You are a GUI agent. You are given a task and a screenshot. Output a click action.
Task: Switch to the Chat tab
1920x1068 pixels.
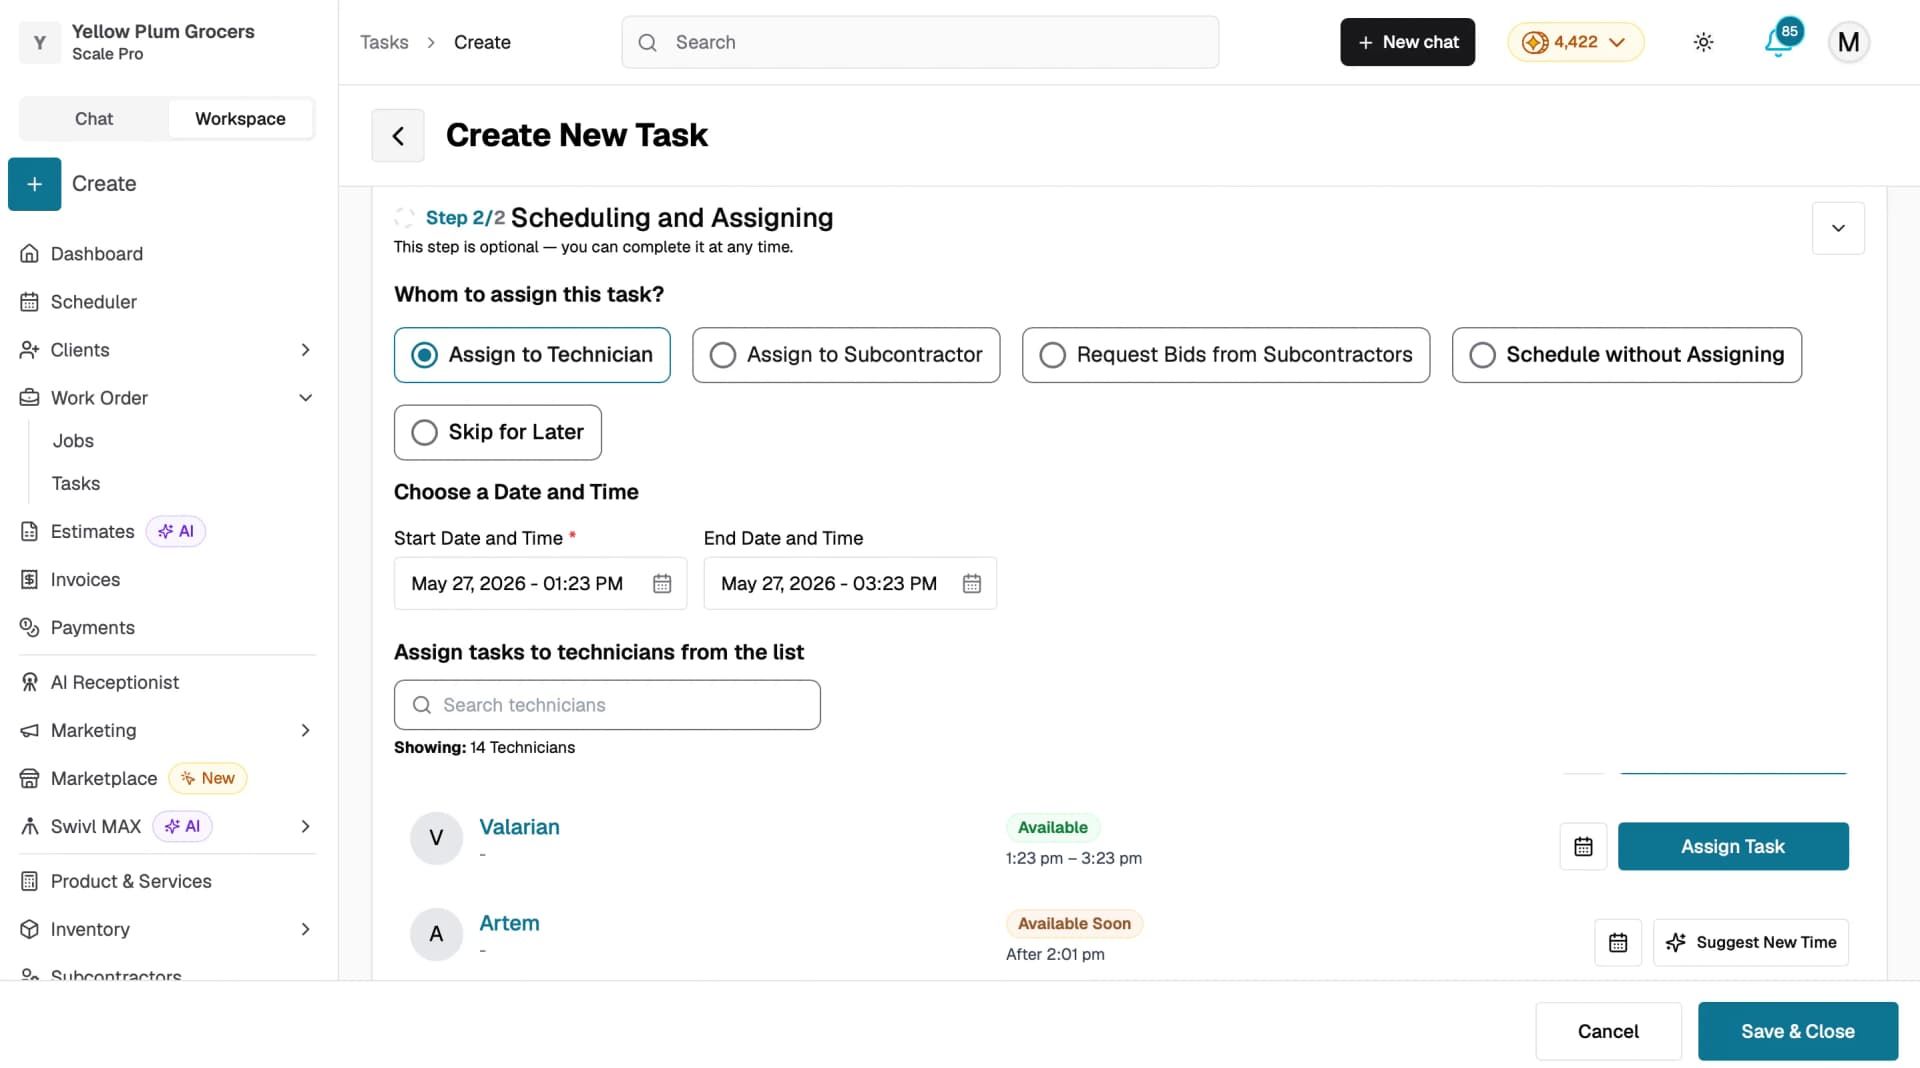tap(94, 119)
